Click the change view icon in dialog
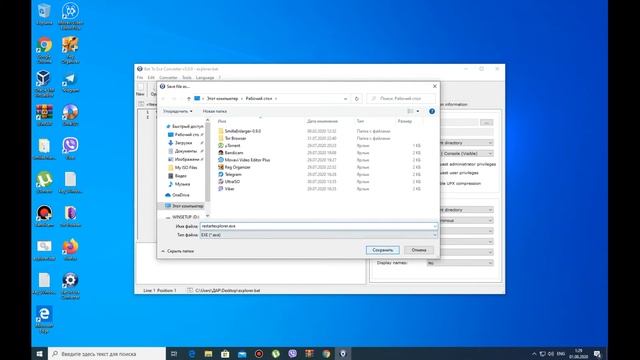The height and width of the screenshot is (360, 640). (410, 111)
